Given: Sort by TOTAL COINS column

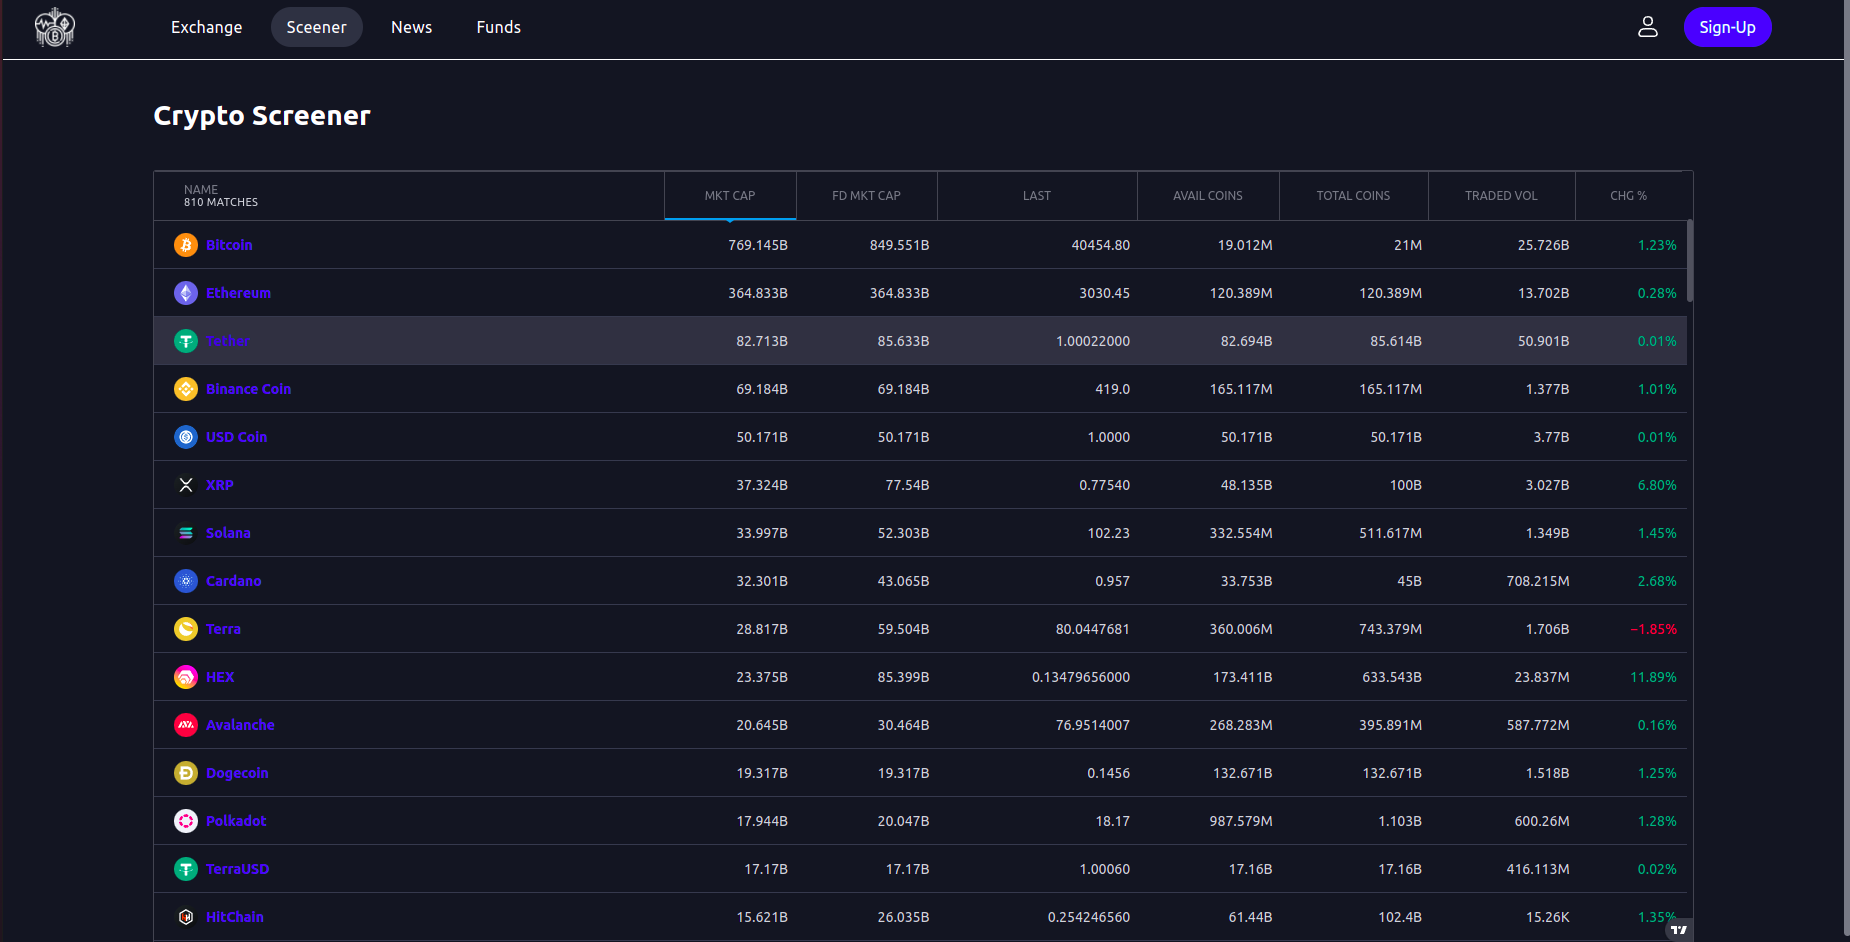Looking at the screenshot, I should pos(1353,196).
